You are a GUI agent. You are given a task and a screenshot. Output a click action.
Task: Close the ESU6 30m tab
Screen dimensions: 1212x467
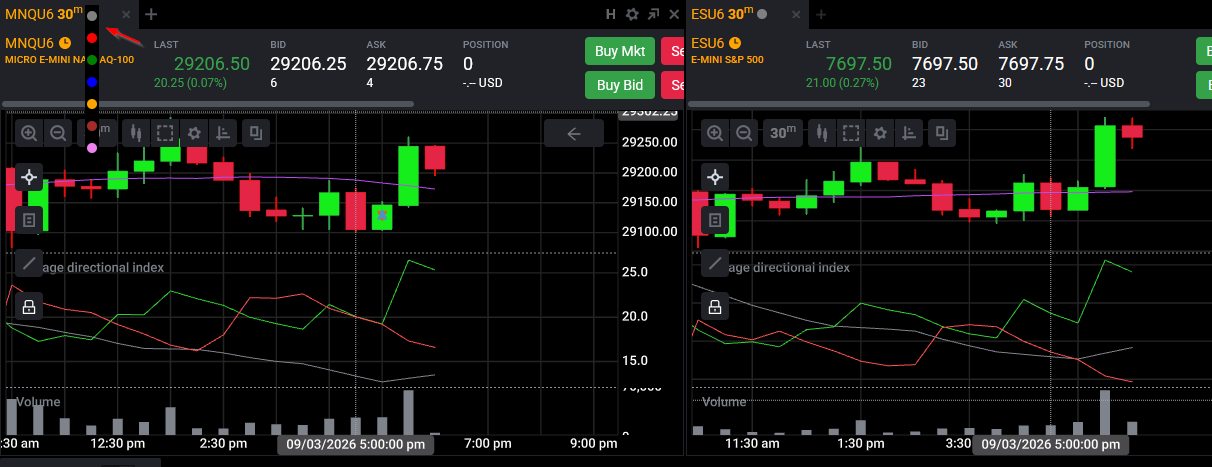click(x=794, y=15)
